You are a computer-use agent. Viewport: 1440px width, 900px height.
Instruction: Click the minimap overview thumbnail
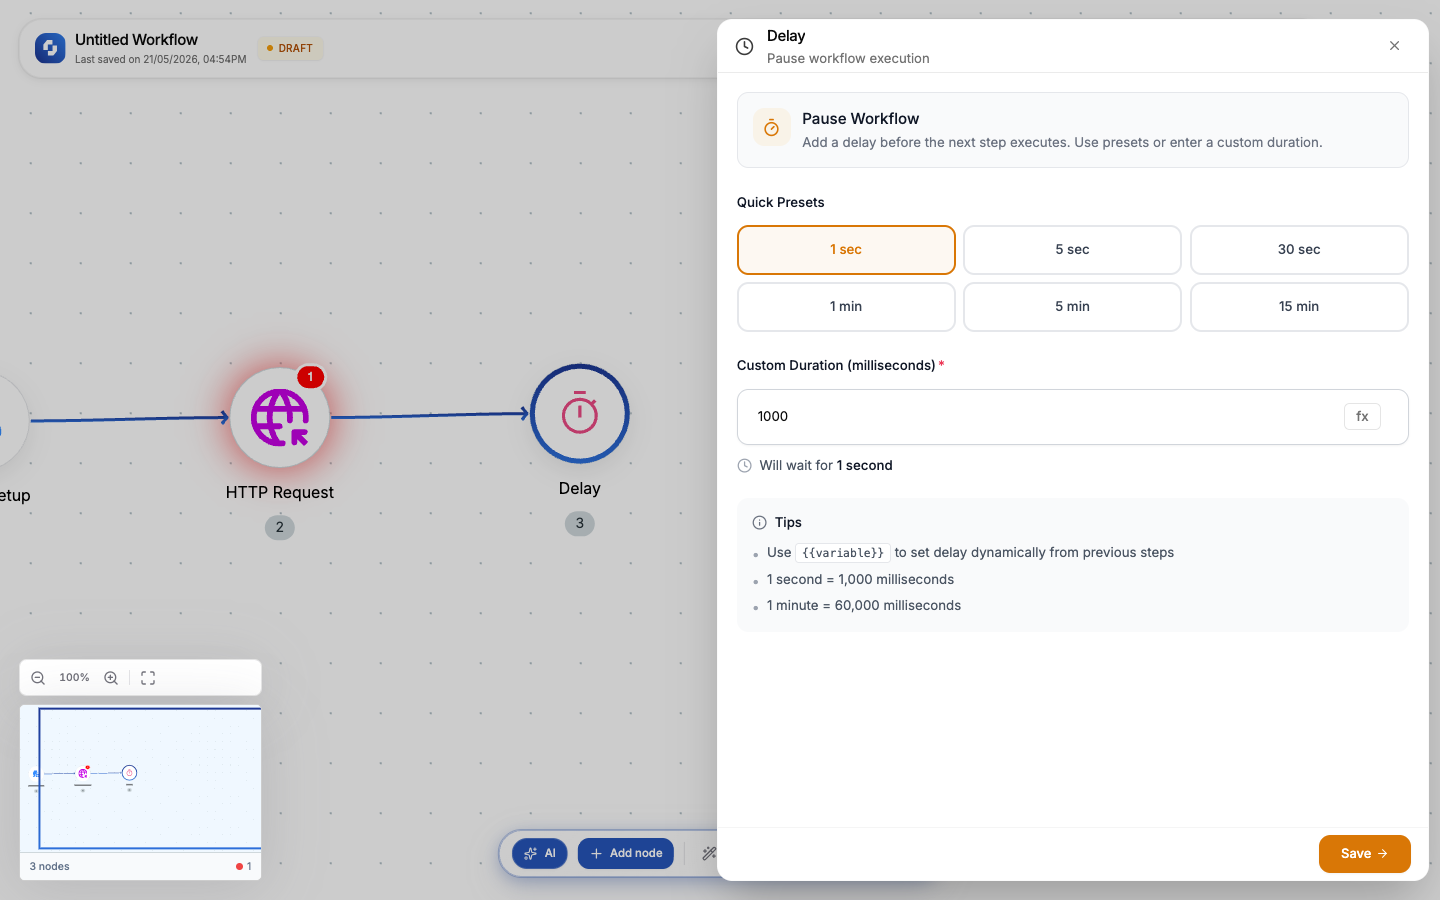tap(140, 778)
